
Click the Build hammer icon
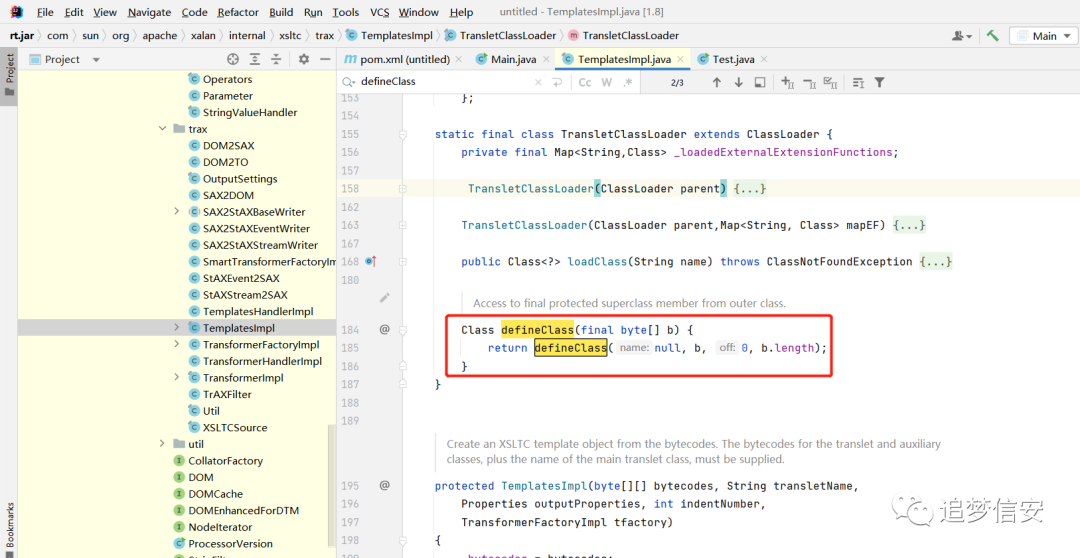tap(993, 36)
